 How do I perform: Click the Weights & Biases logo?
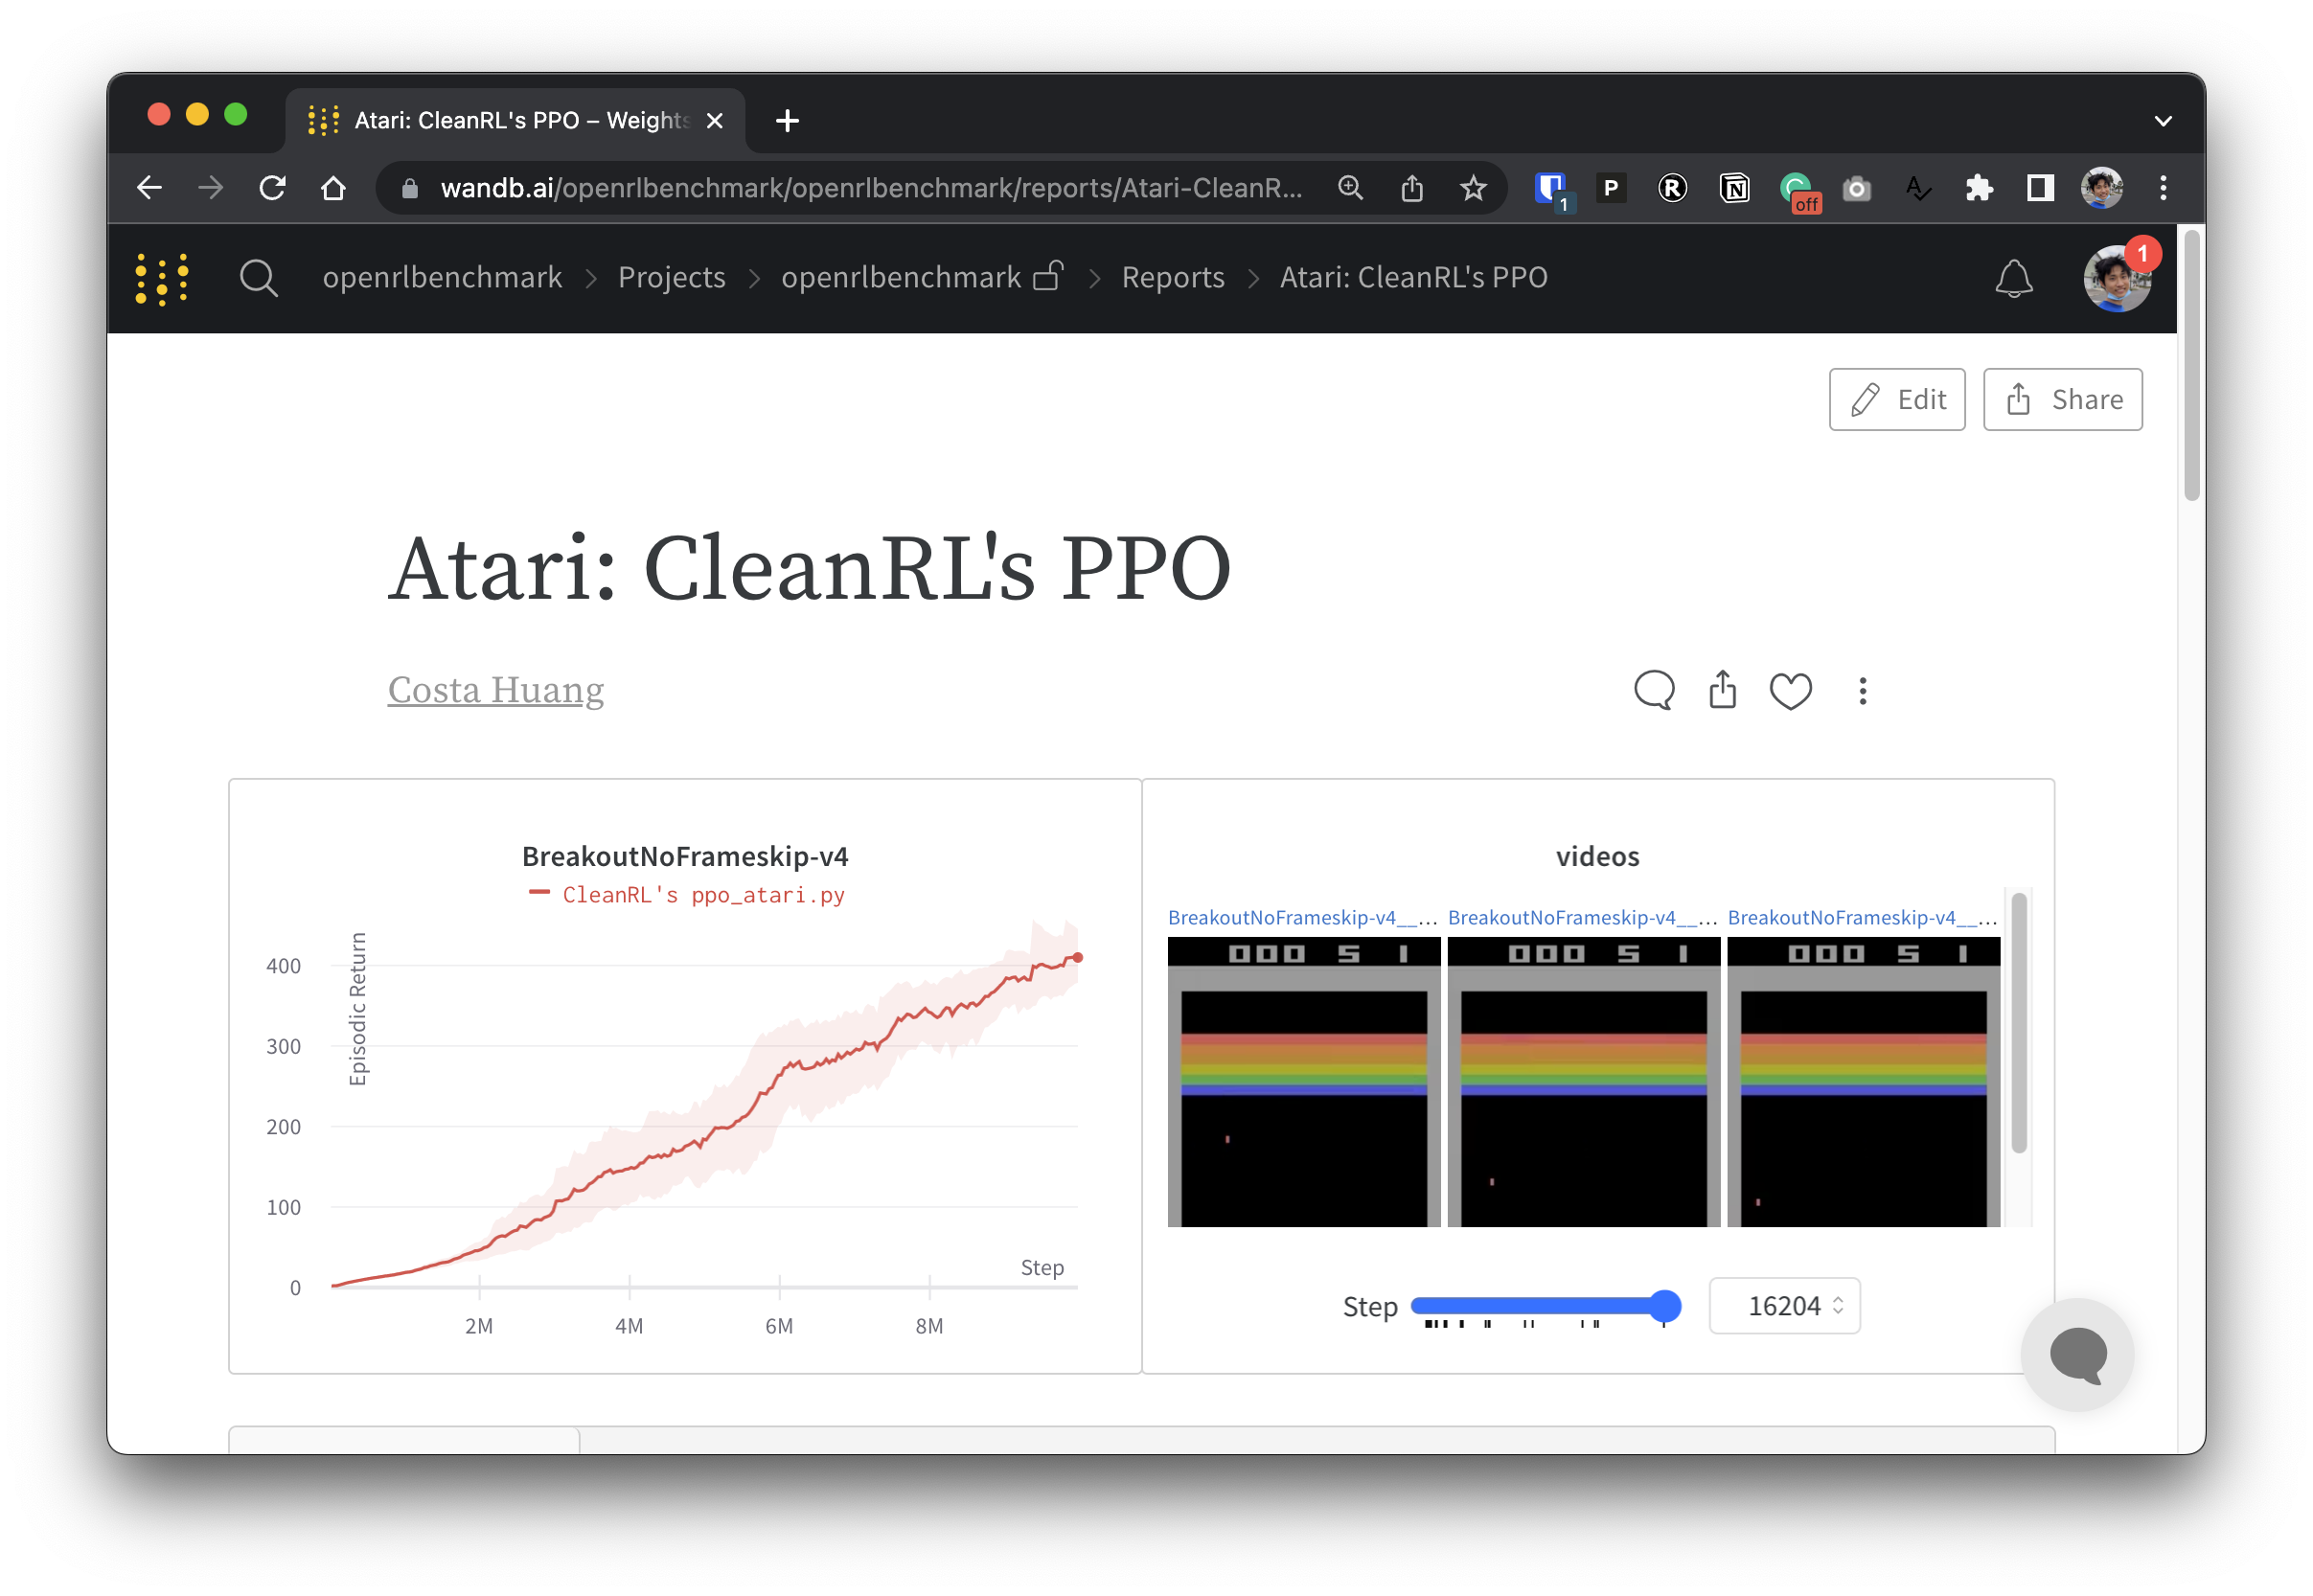pyautogui.click(x=162, y=278)
